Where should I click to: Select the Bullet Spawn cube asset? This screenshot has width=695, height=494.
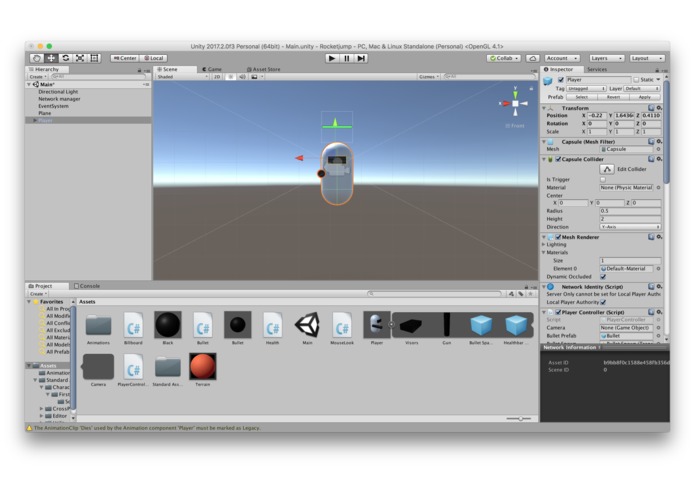click(x=481, y=328)
